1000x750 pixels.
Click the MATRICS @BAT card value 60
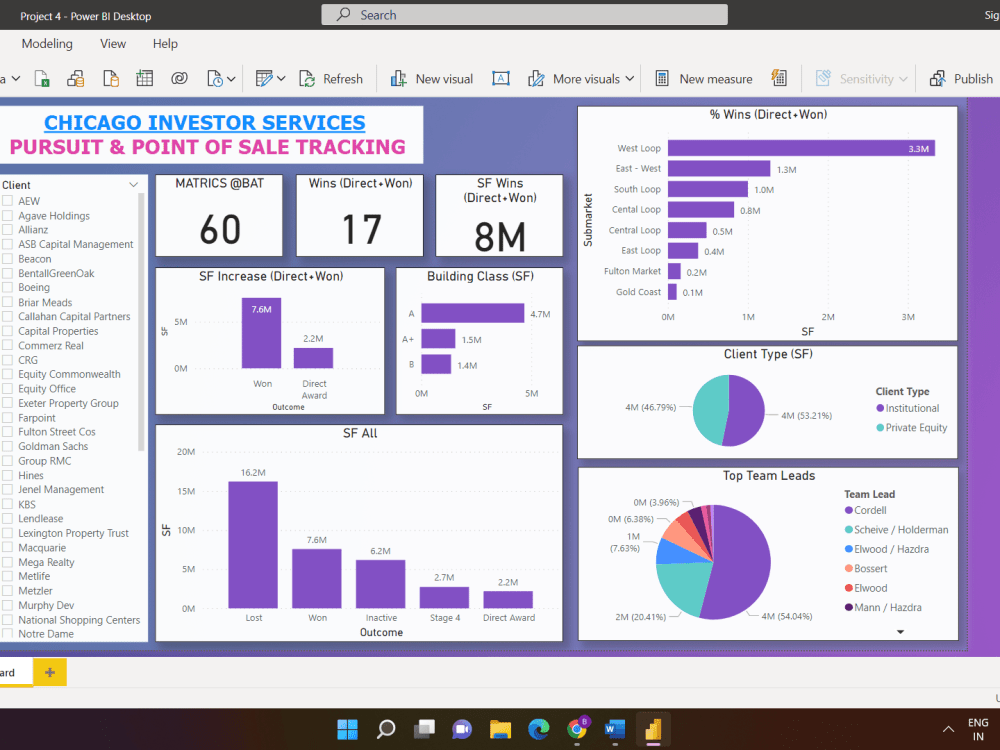pos(220,229)
